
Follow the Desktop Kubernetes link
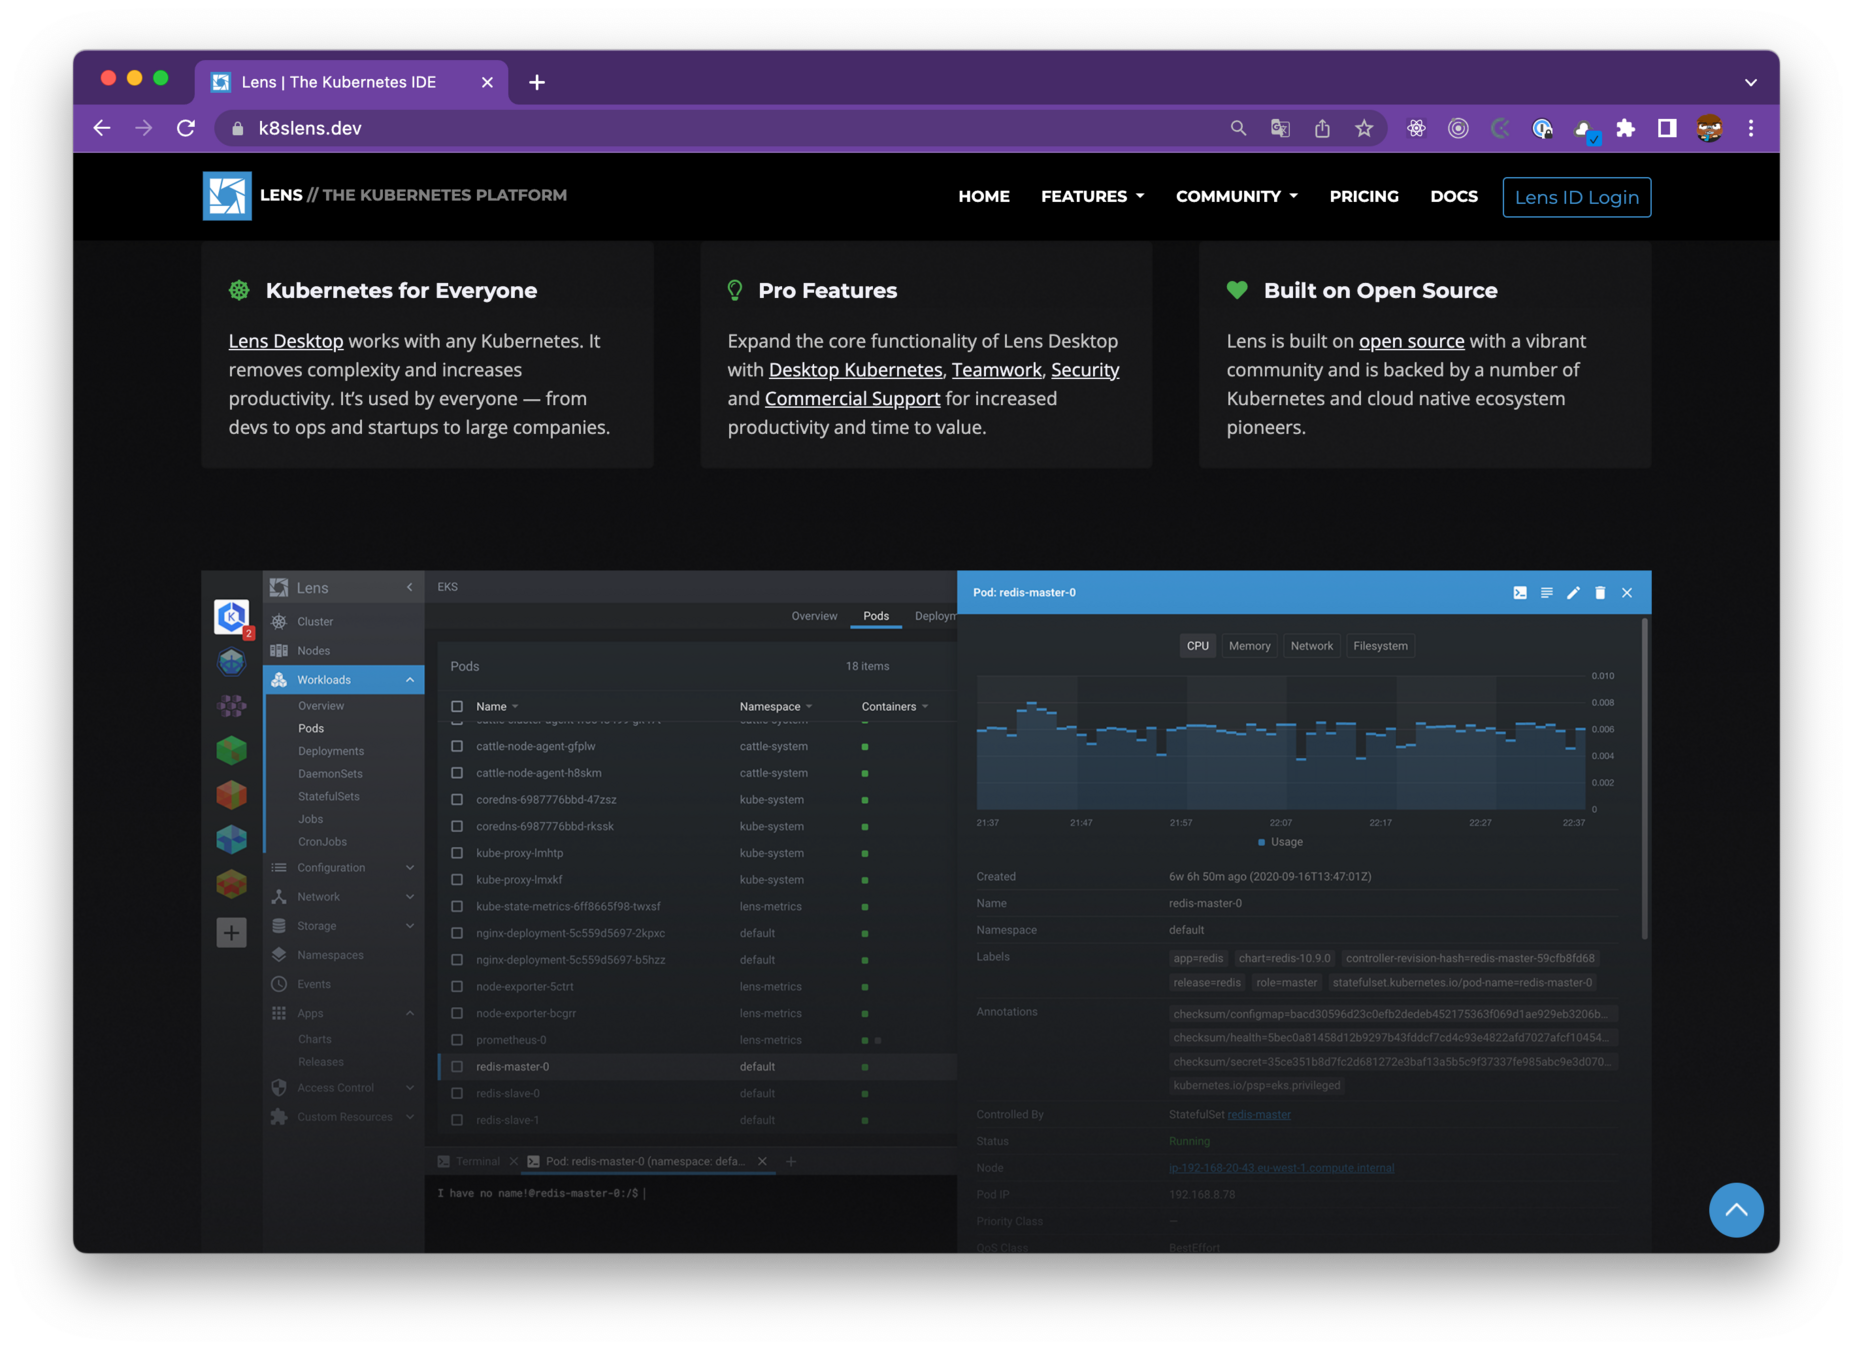coord(855,370)
